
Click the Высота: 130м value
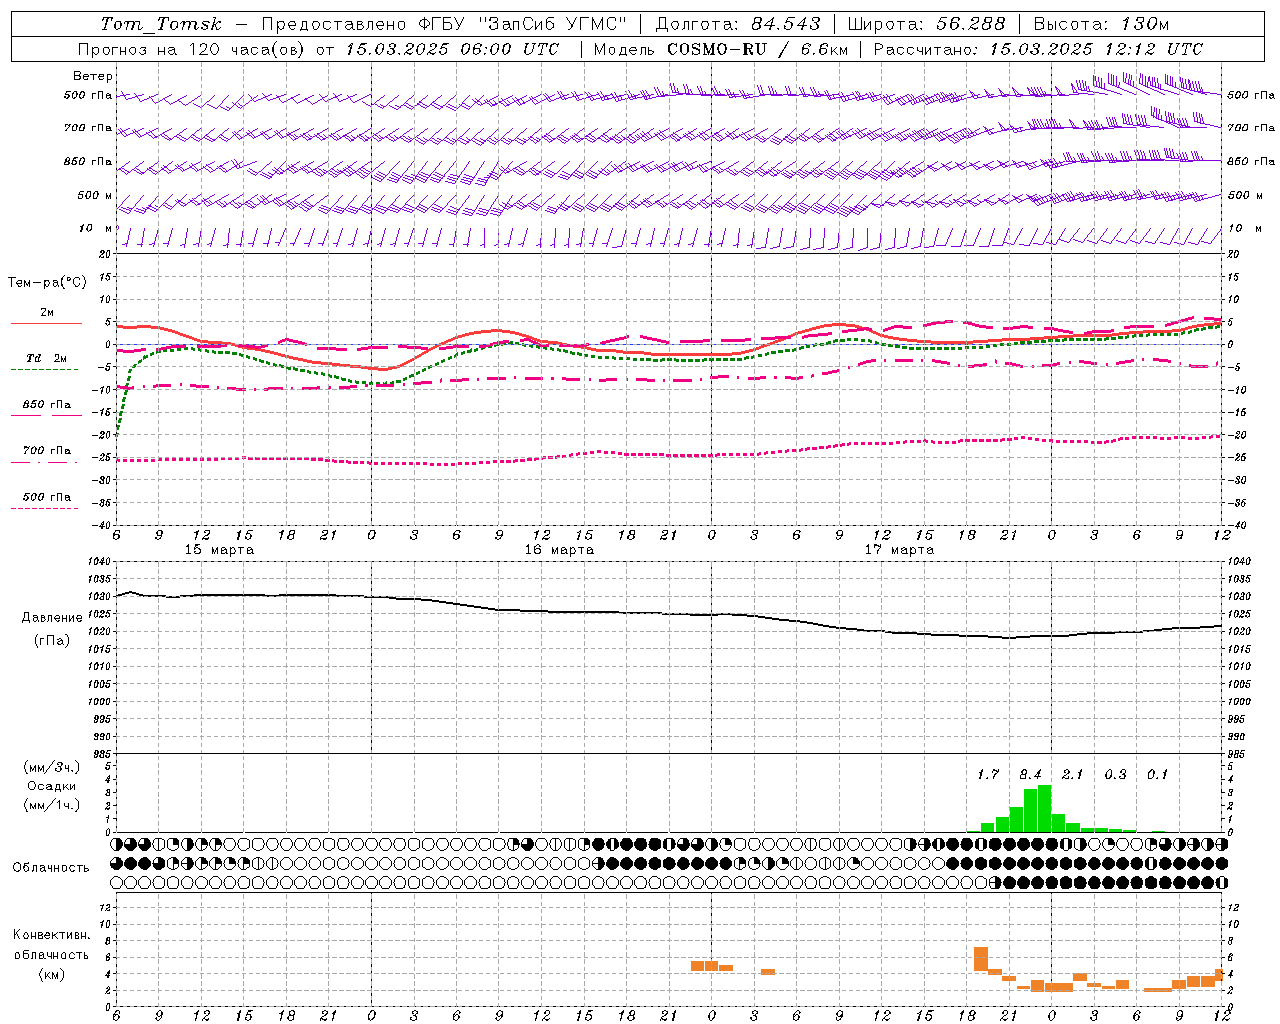(x=1101, y=24)
